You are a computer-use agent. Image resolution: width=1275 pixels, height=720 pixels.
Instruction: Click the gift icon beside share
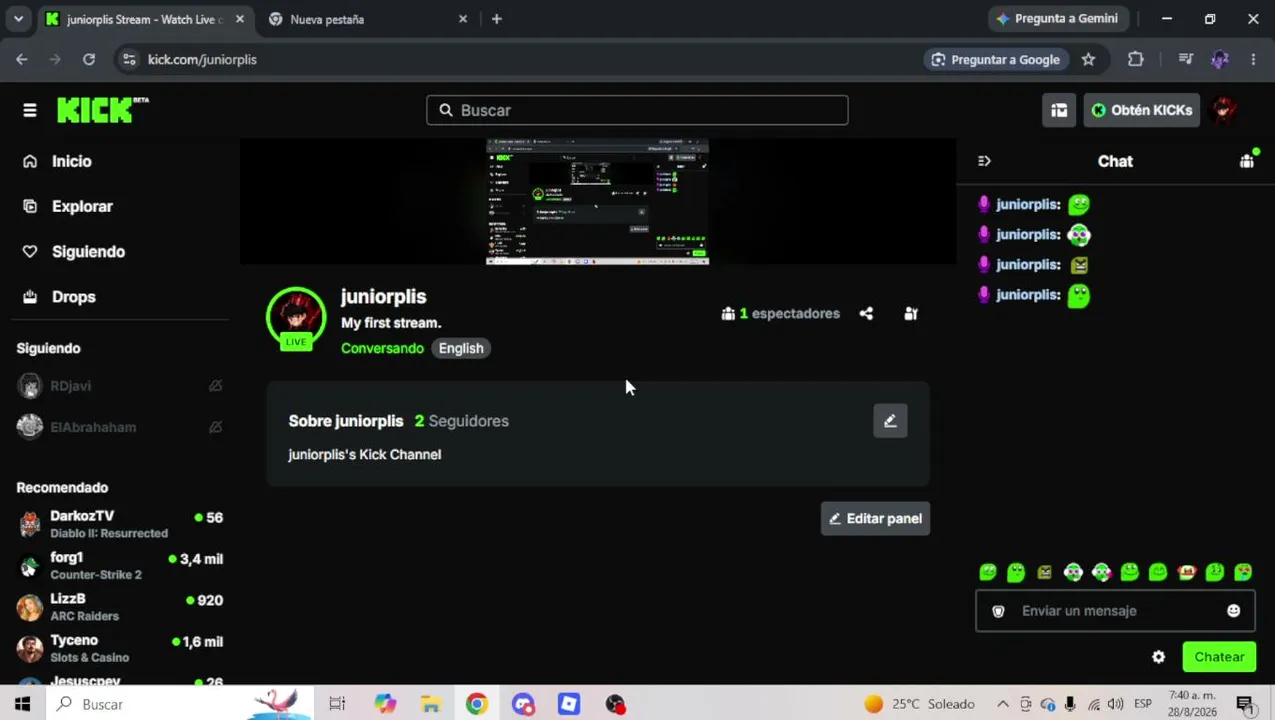click(x=911, y=314)
